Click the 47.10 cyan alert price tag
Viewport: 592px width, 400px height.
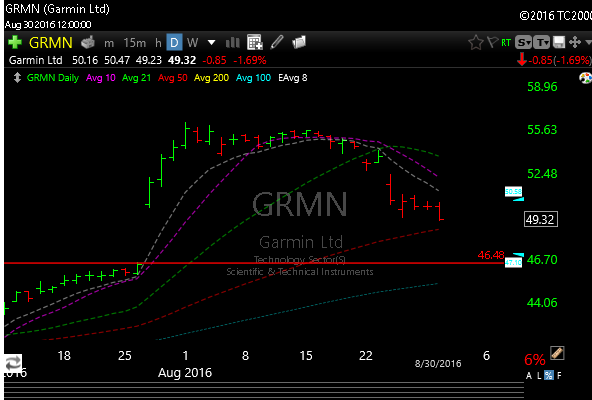point(513,263)
